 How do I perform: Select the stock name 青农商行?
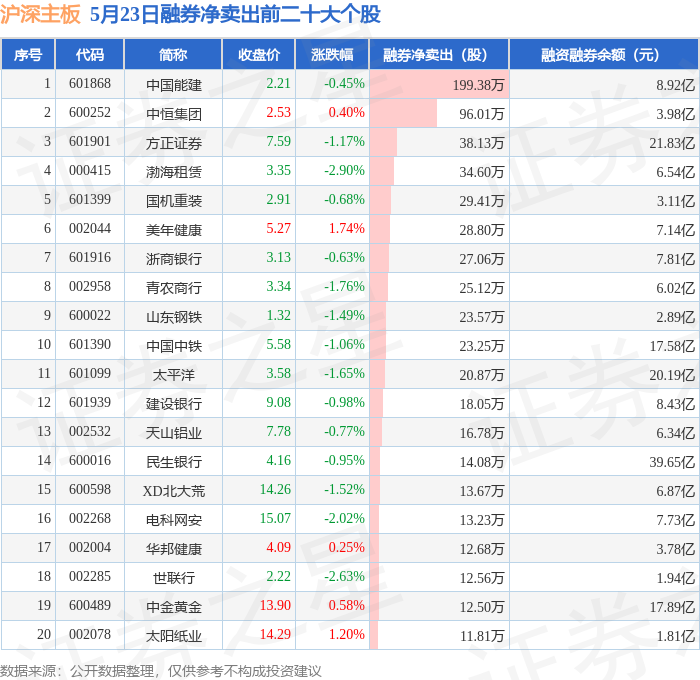click(x=174, y=288)
